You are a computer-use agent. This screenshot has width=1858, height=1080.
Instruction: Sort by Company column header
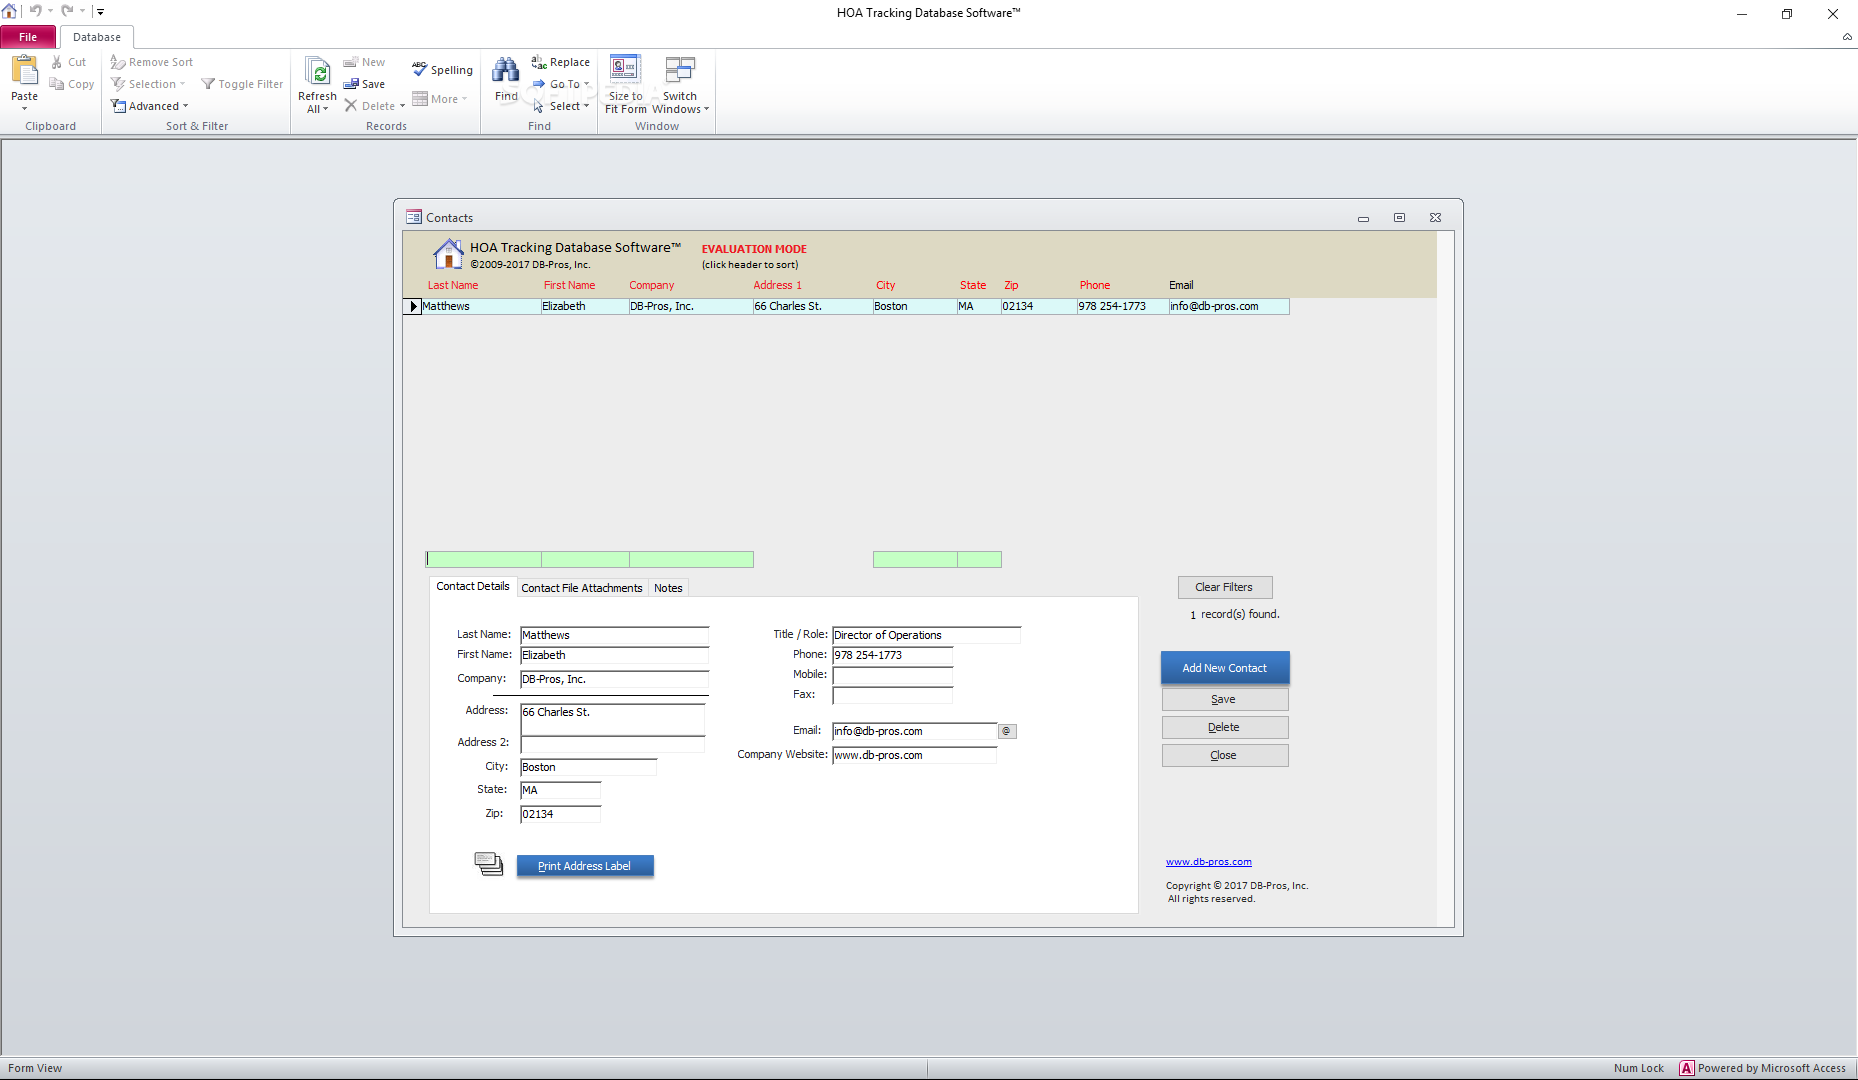(x=652, y=285)
